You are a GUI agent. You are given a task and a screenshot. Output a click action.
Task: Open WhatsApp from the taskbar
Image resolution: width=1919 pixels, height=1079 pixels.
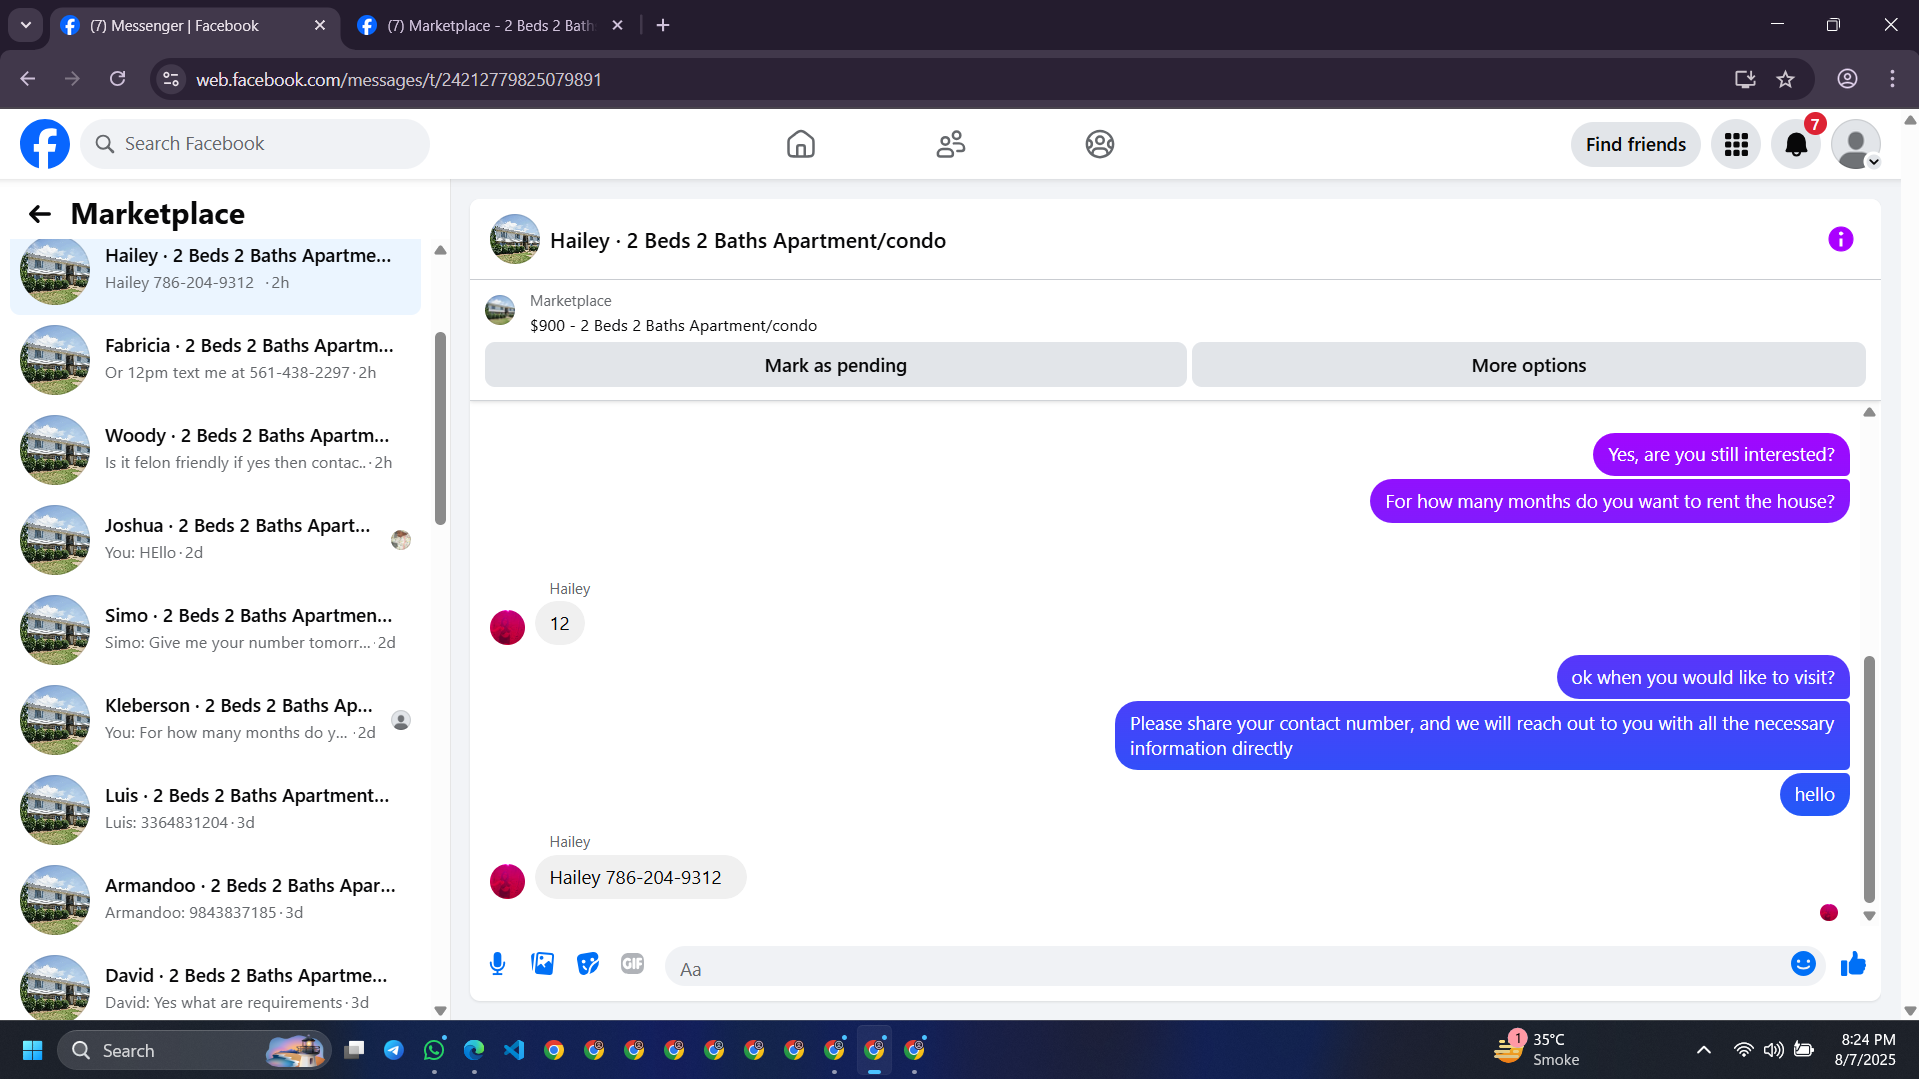click(434, 1050)
